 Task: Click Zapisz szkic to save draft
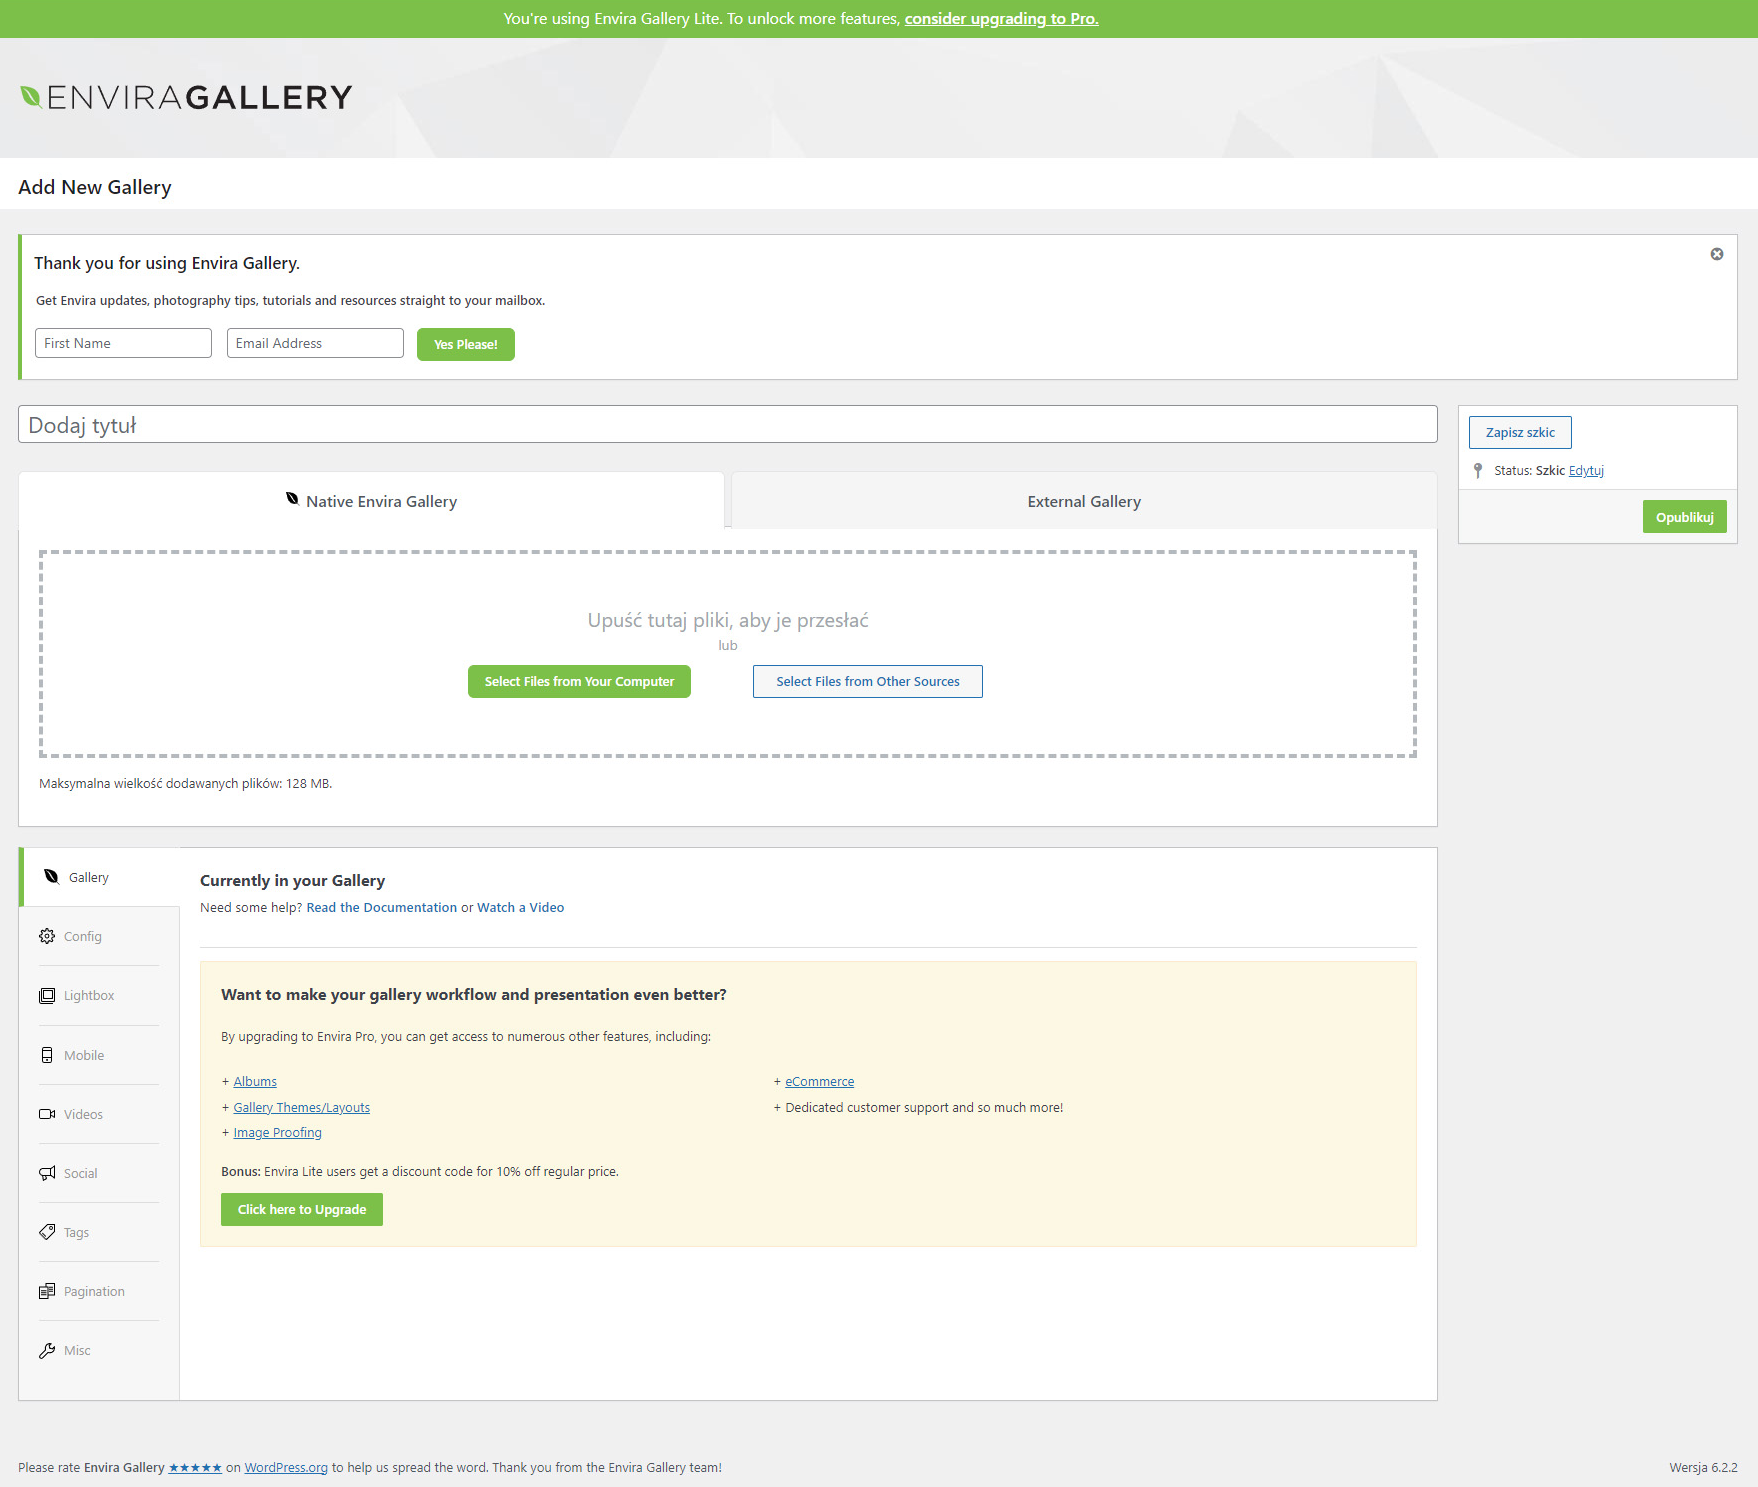click(1520, 432)
